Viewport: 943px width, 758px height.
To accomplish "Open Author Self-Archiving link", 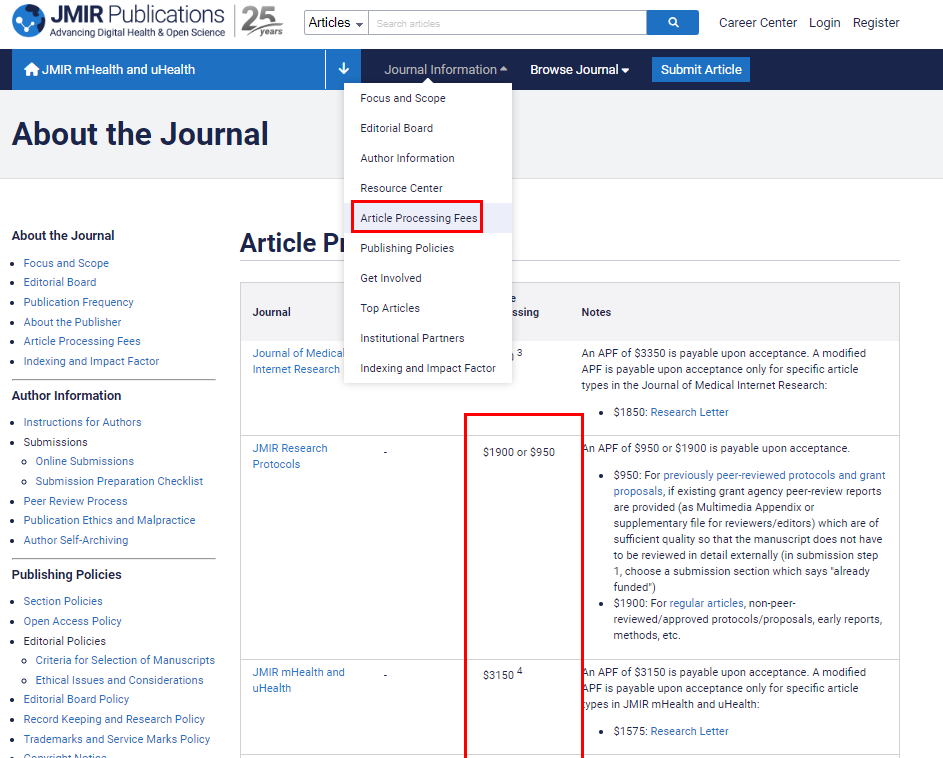I will click(x=76, y=540).
